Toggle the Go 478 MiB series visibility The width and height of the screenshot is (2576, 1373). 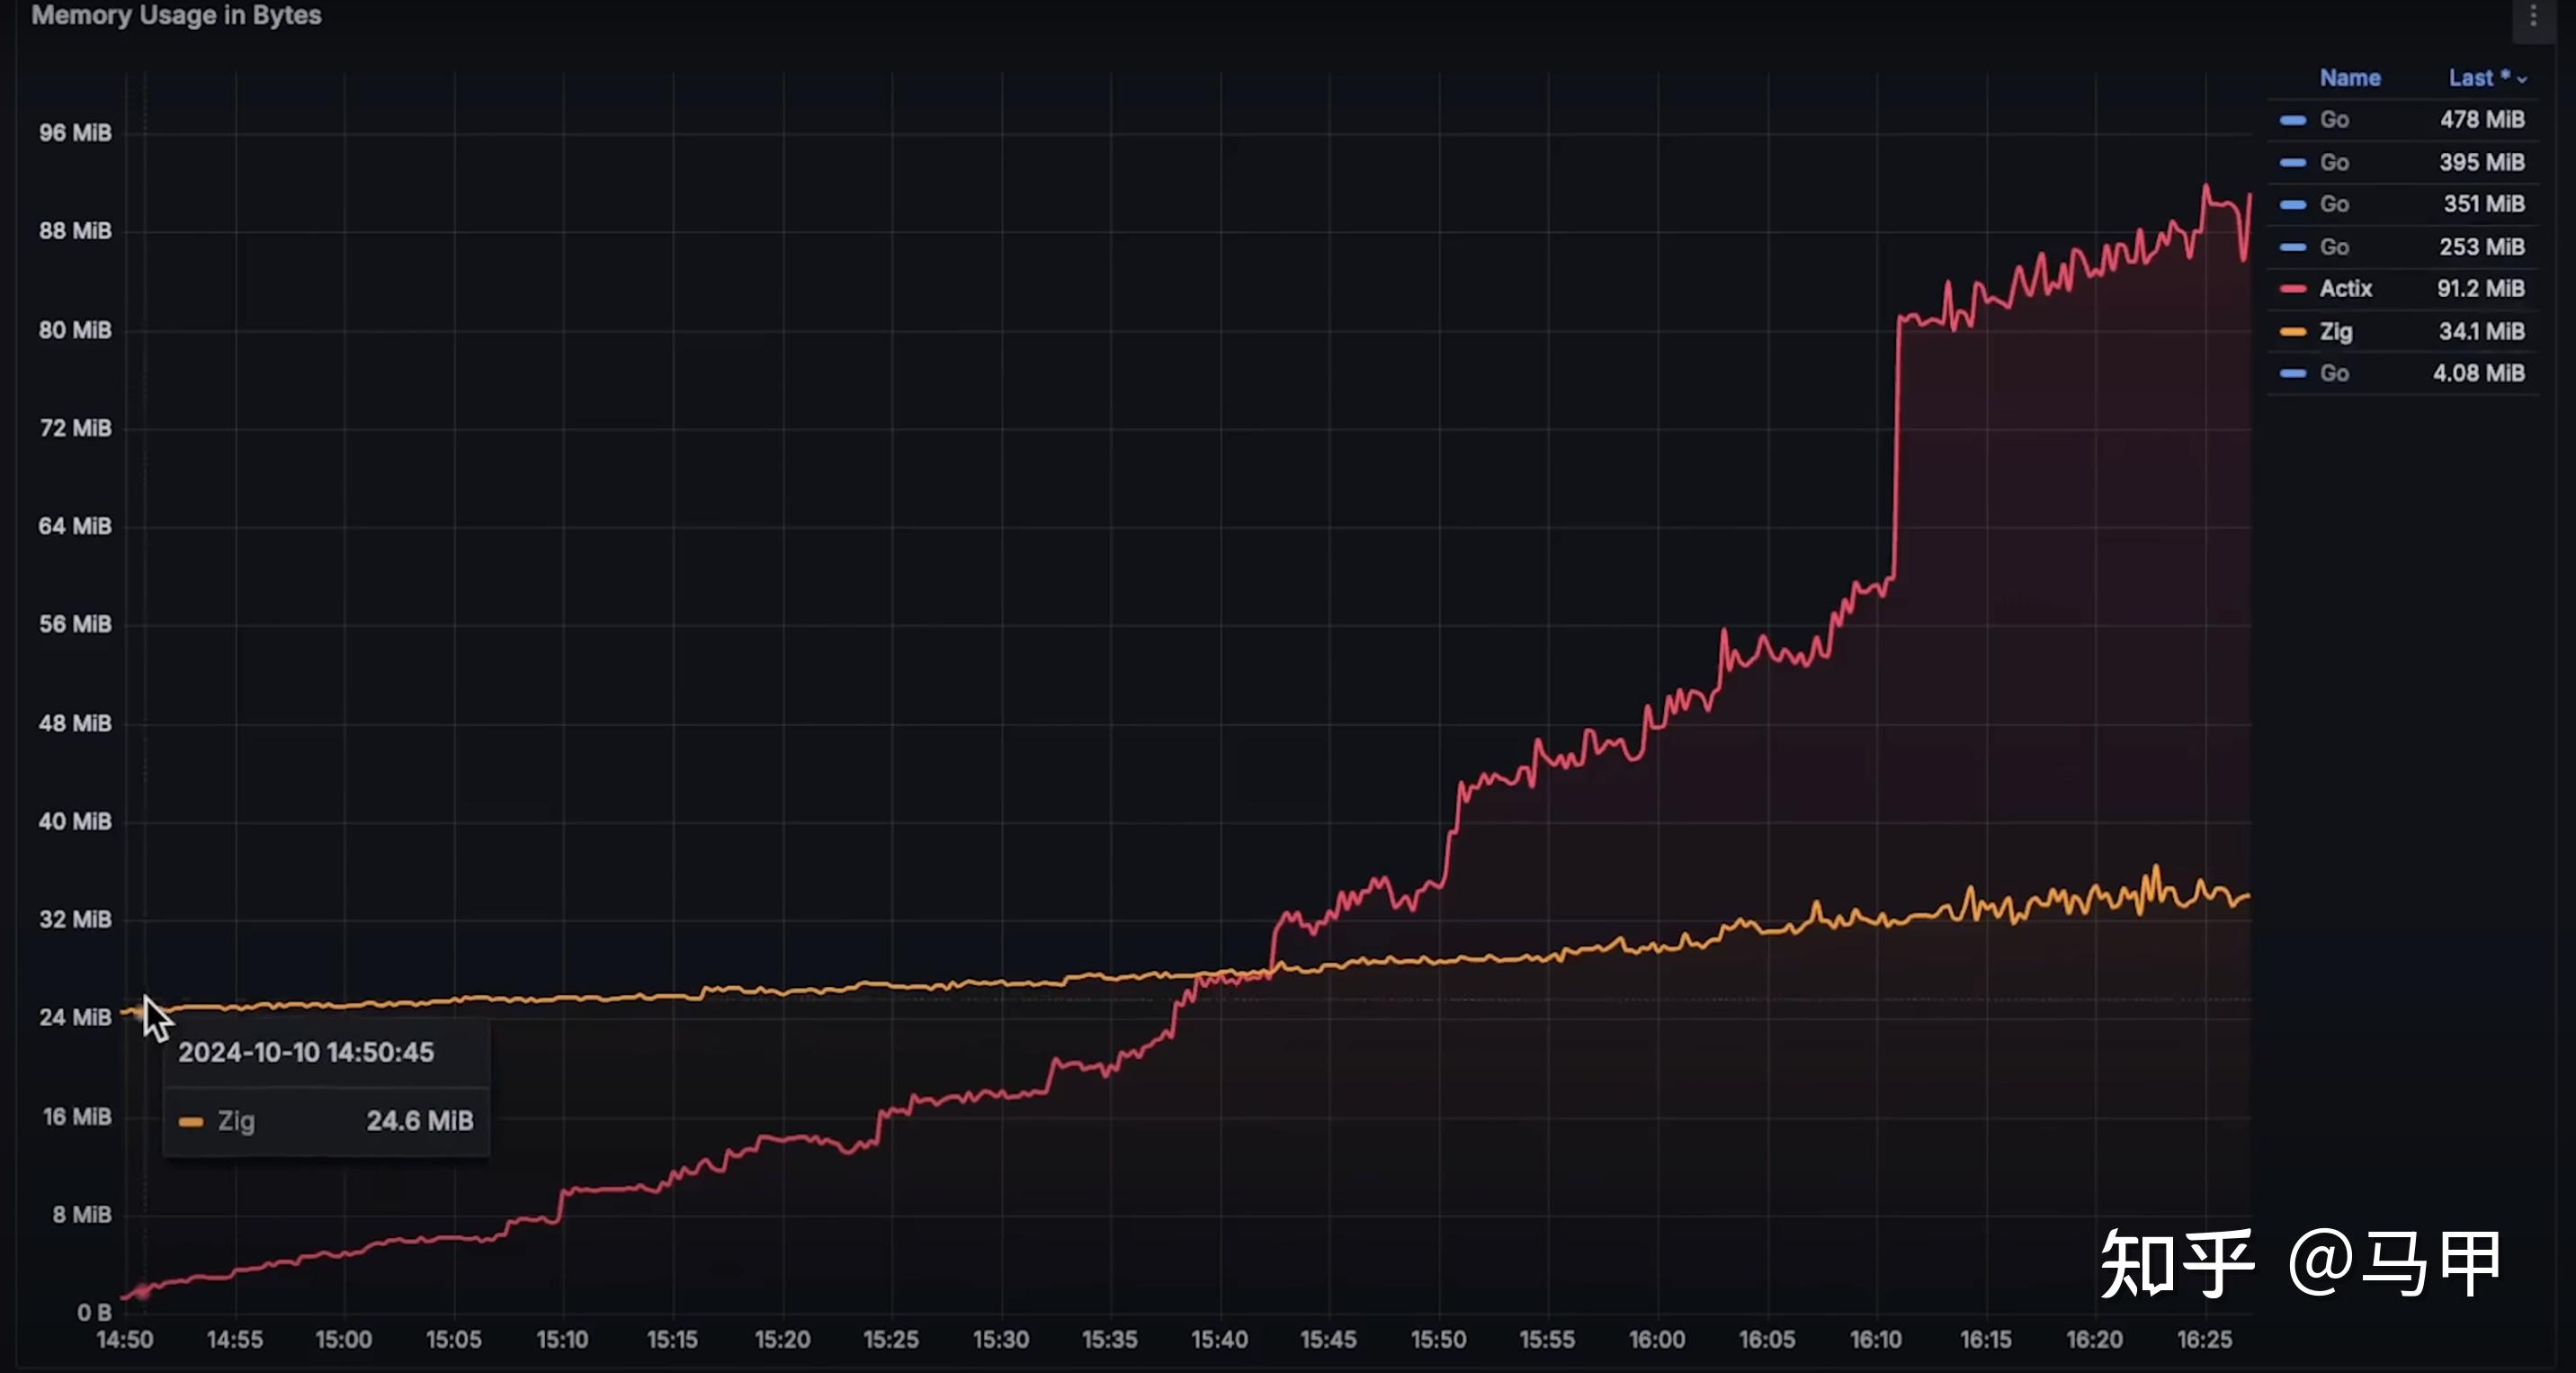[2335, 120]
